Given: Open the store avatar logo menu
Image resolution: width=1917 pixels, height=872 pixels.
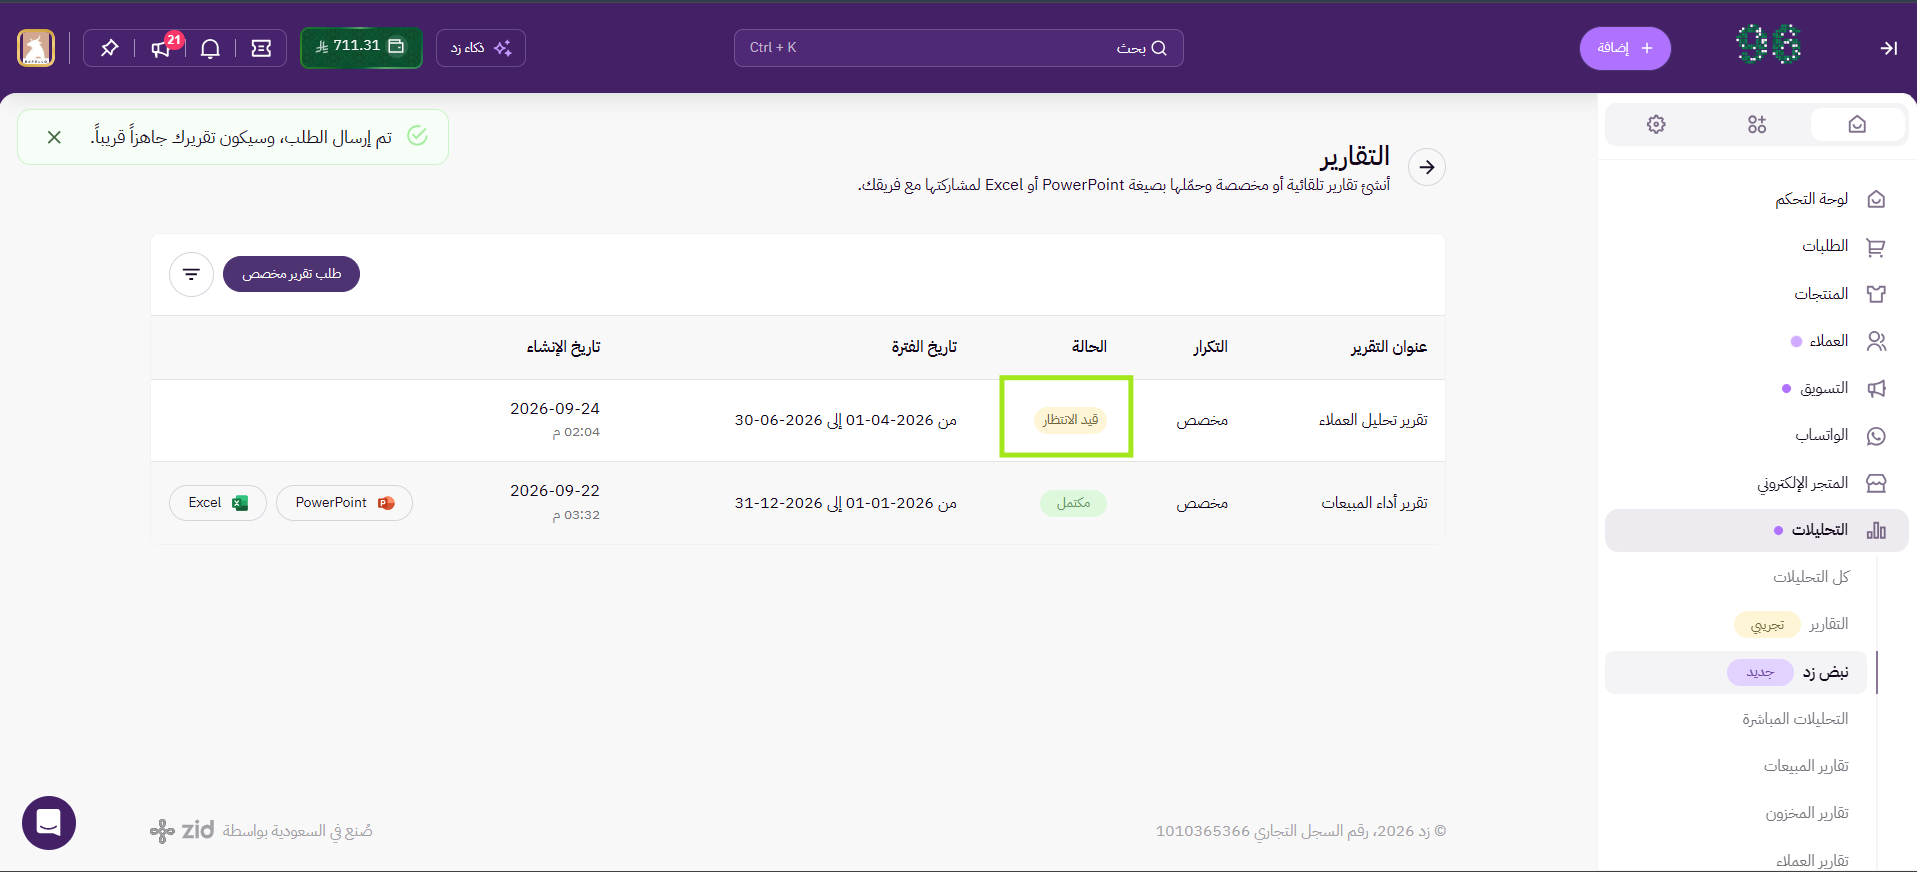Looking at the screenshot, I should (x=36, y=48).
